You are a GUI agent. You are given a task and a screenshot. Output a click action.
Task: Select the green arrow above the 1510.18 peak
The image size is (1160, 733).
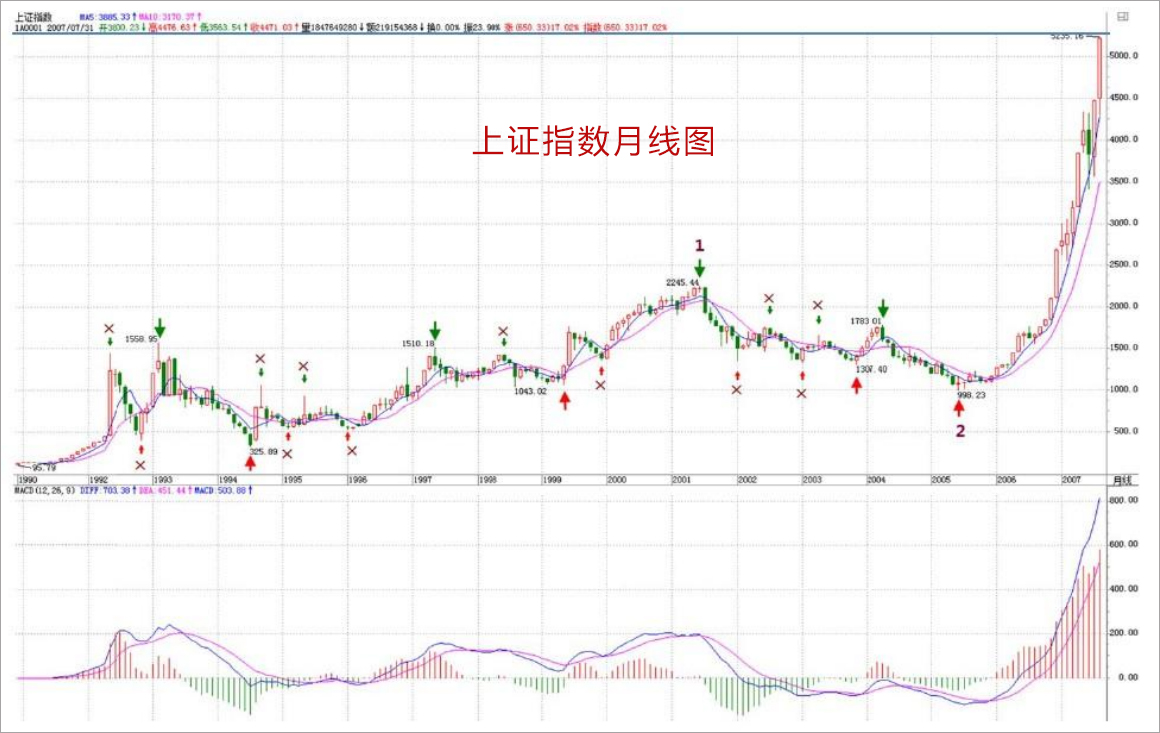pos(435,331)
